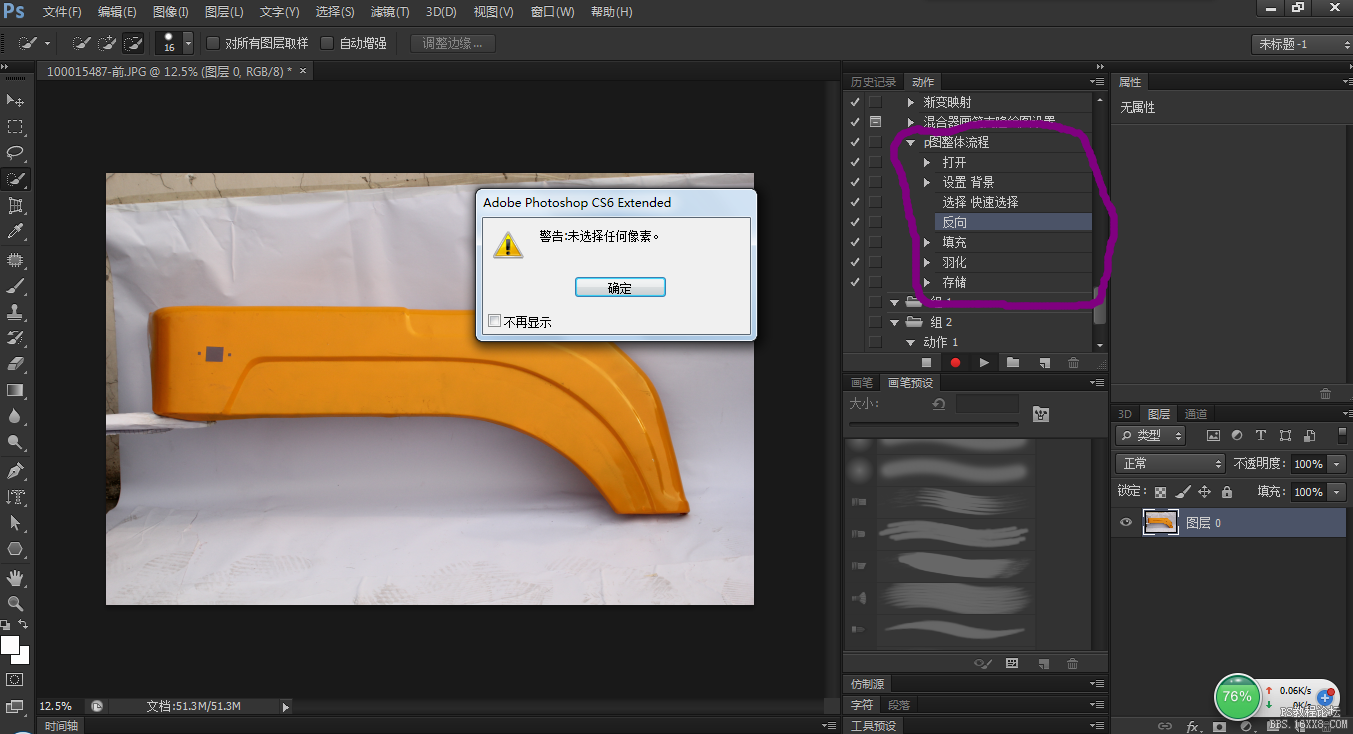Screen dimensions: 1353x734
Task: Expand the 羽化 action step
Action: [x=928, y=262]
